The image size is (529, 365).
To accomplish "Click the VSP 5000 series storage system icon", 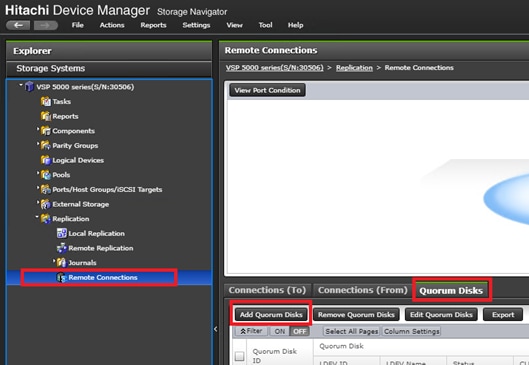I will [x=29, y=86].
